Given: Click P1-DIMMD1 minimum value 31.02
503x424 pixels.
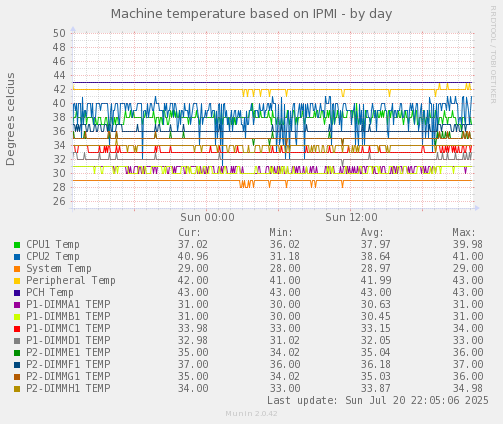Looking at the screenshot, I should tap(284, 340).
